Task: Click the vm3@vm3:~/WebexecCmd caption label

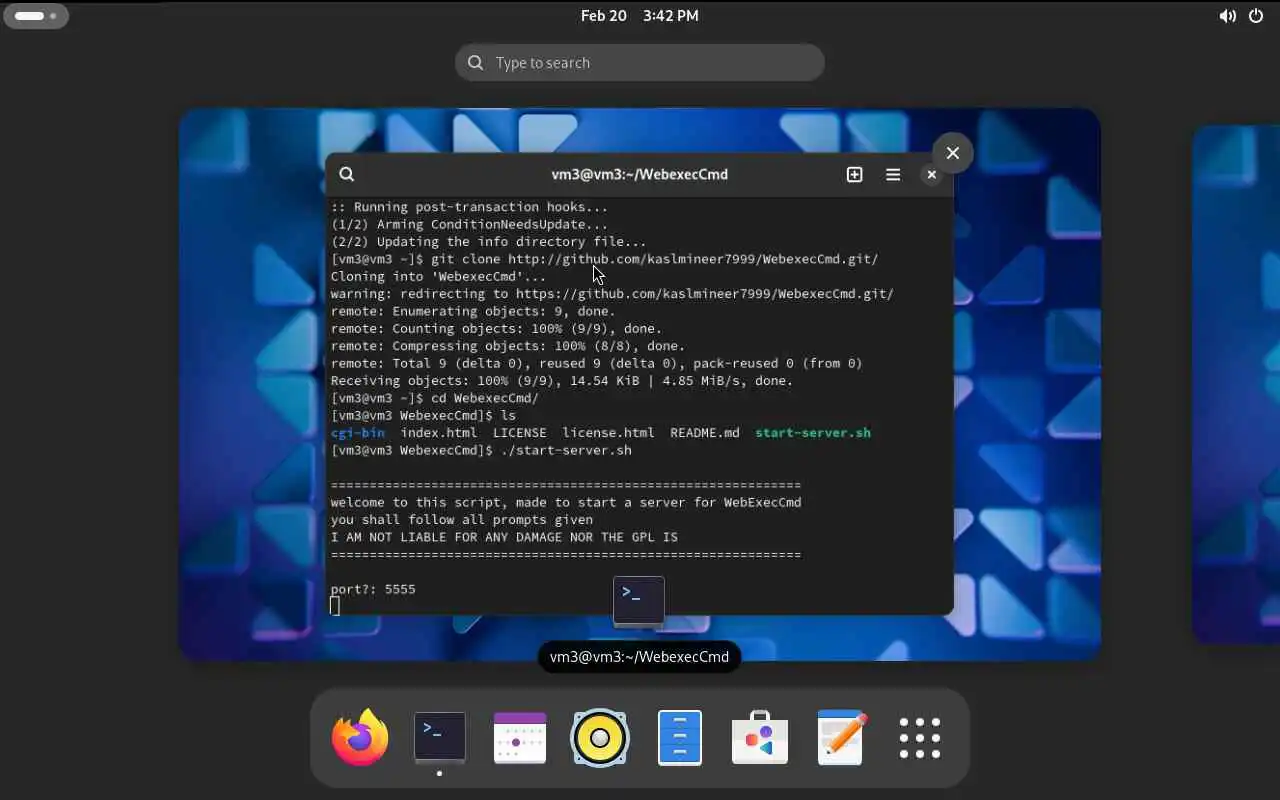Action: click(639, 657)
